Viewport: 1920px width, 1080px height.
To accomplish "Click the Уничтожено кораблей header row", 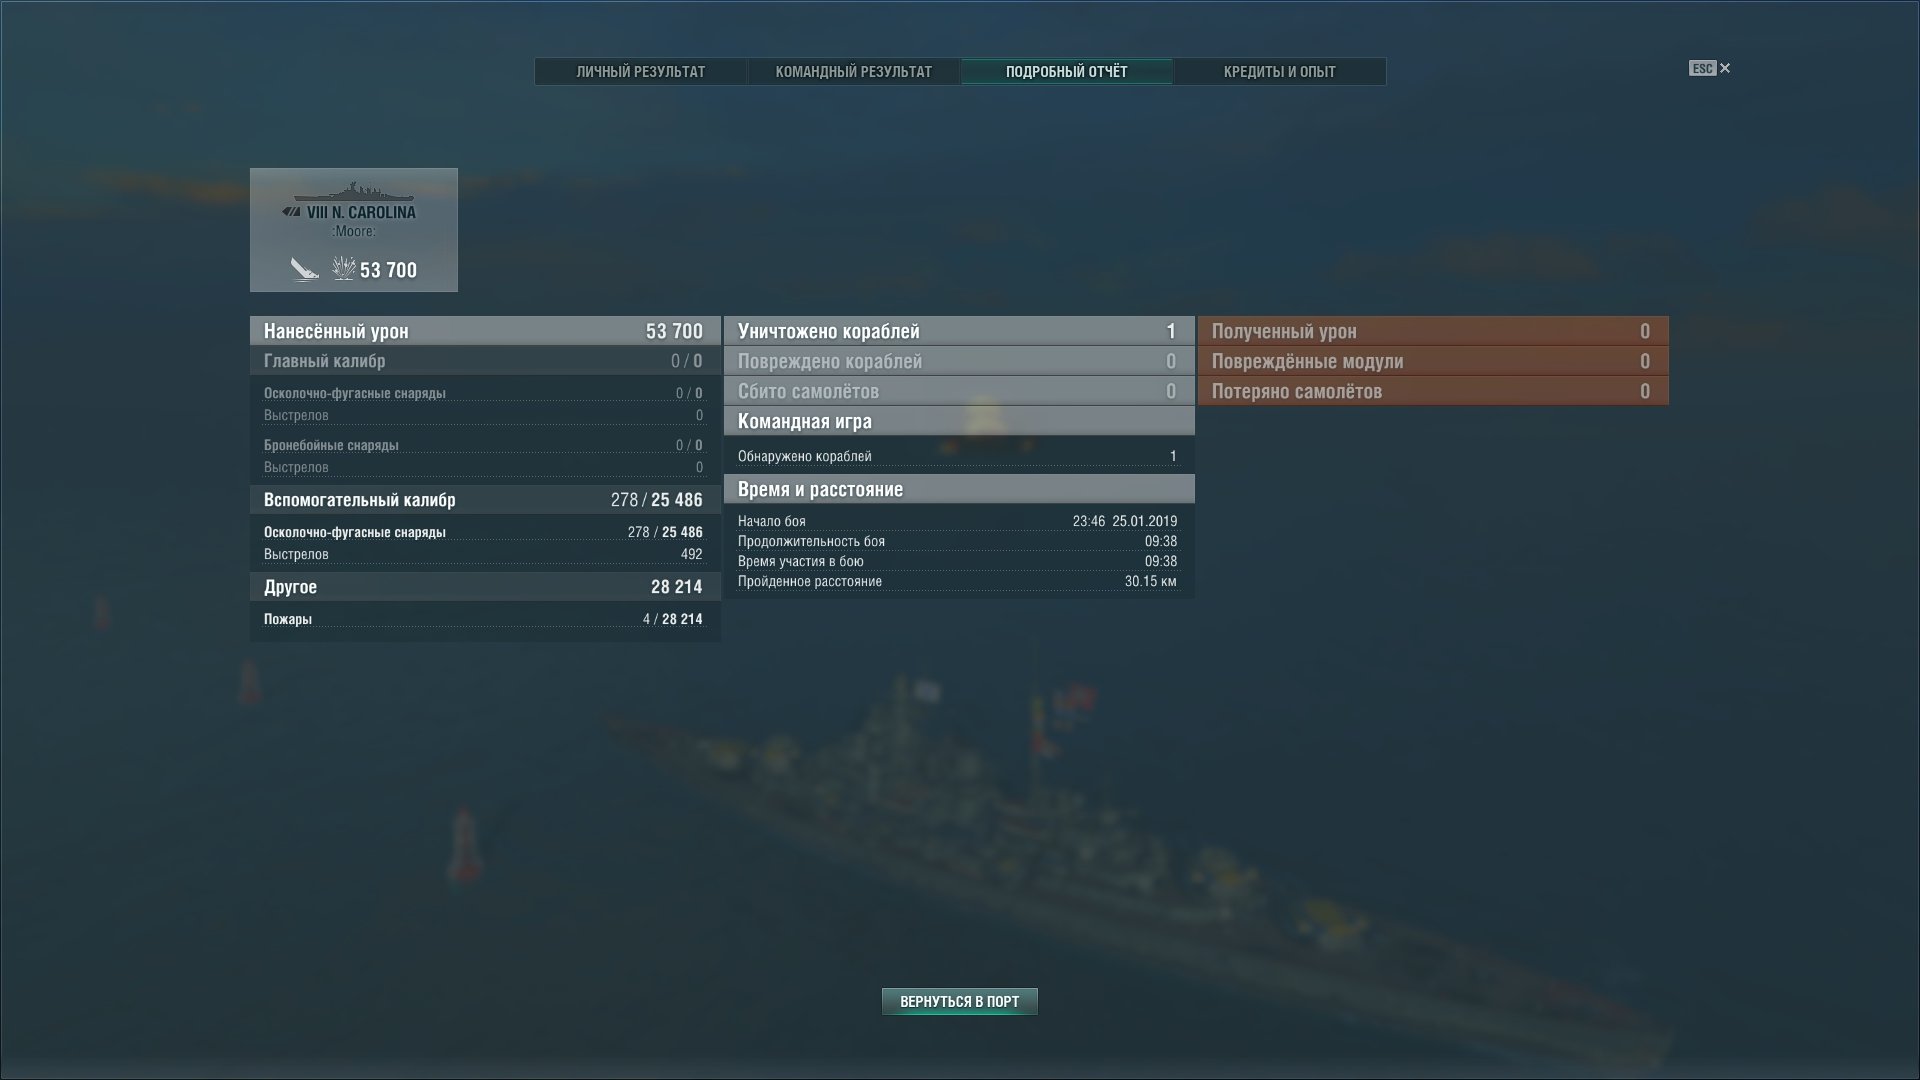I will click(x=959, y=331).
